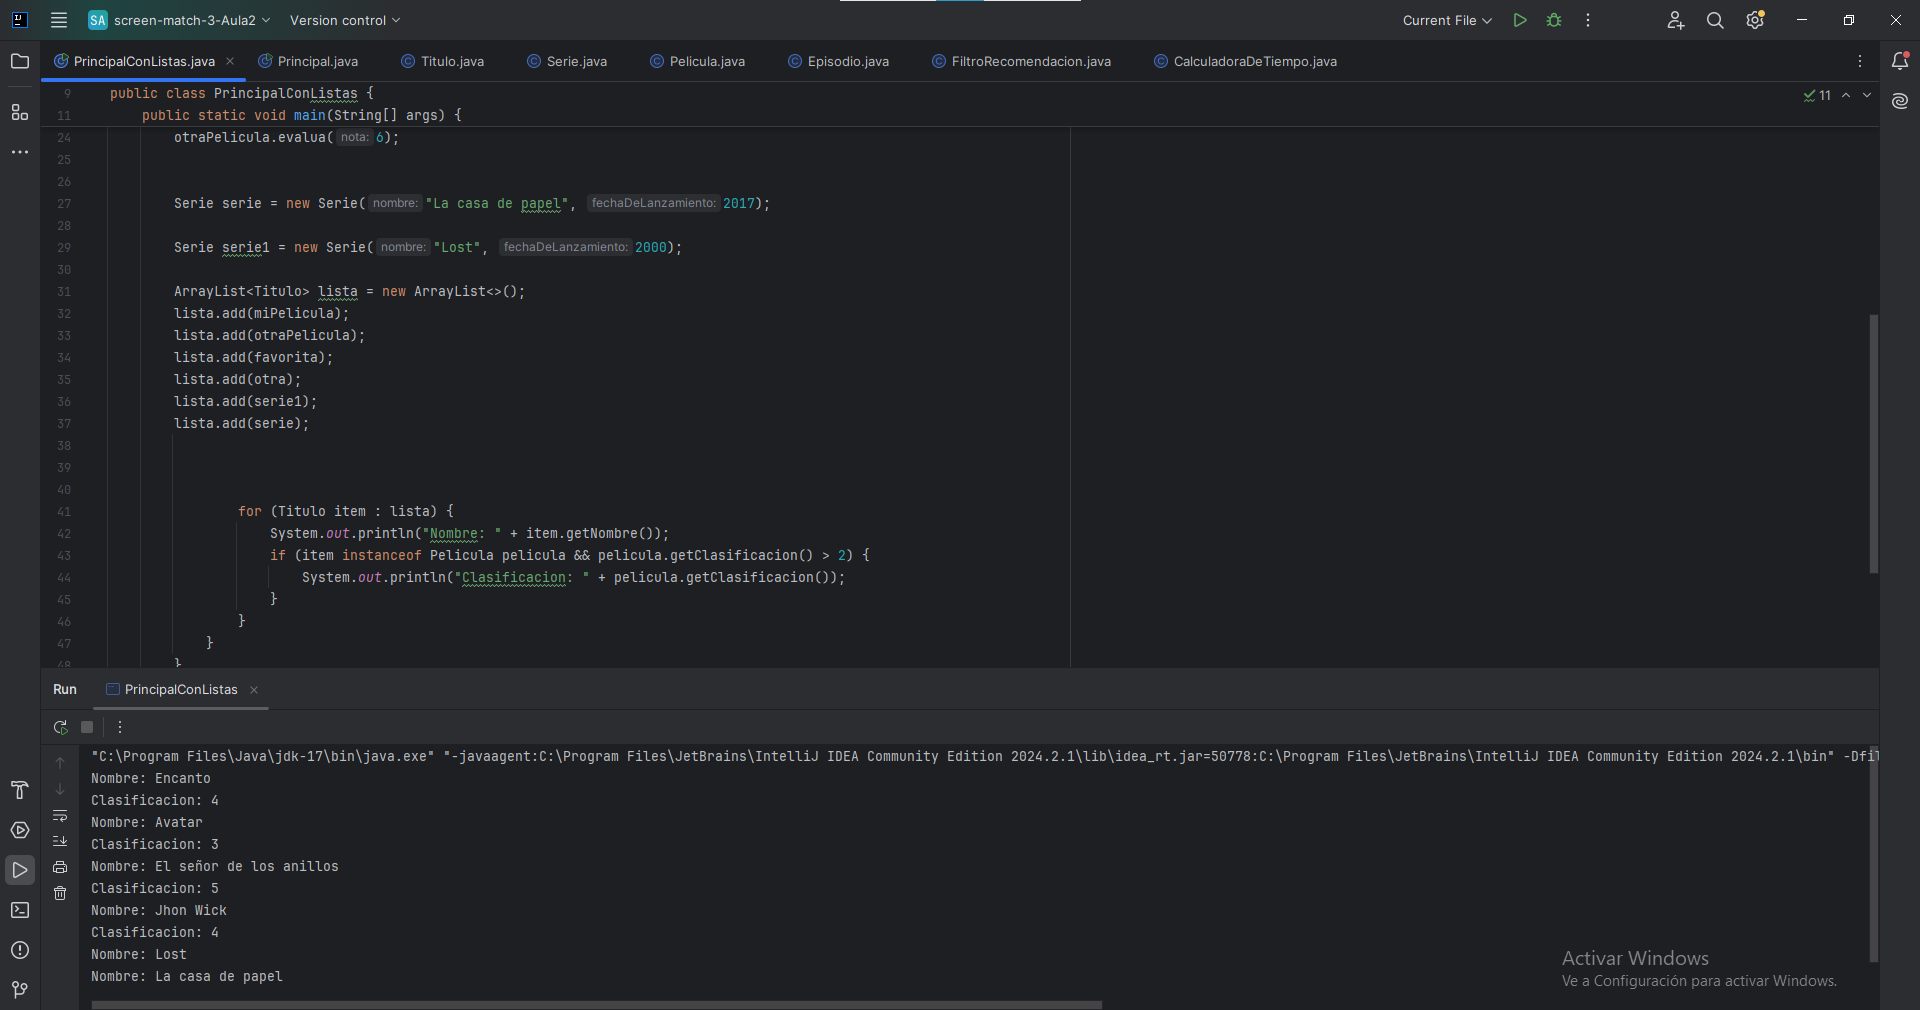This screenshot has width=1920, height=1010.
Task: Open Code With Me collaboration icon
Action: pyautogui.click(x=1676, y=20)
